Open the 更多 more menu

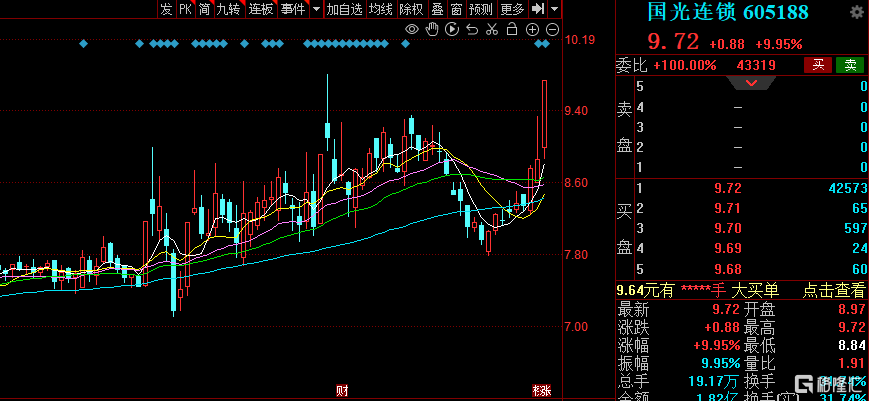[512, 9]
